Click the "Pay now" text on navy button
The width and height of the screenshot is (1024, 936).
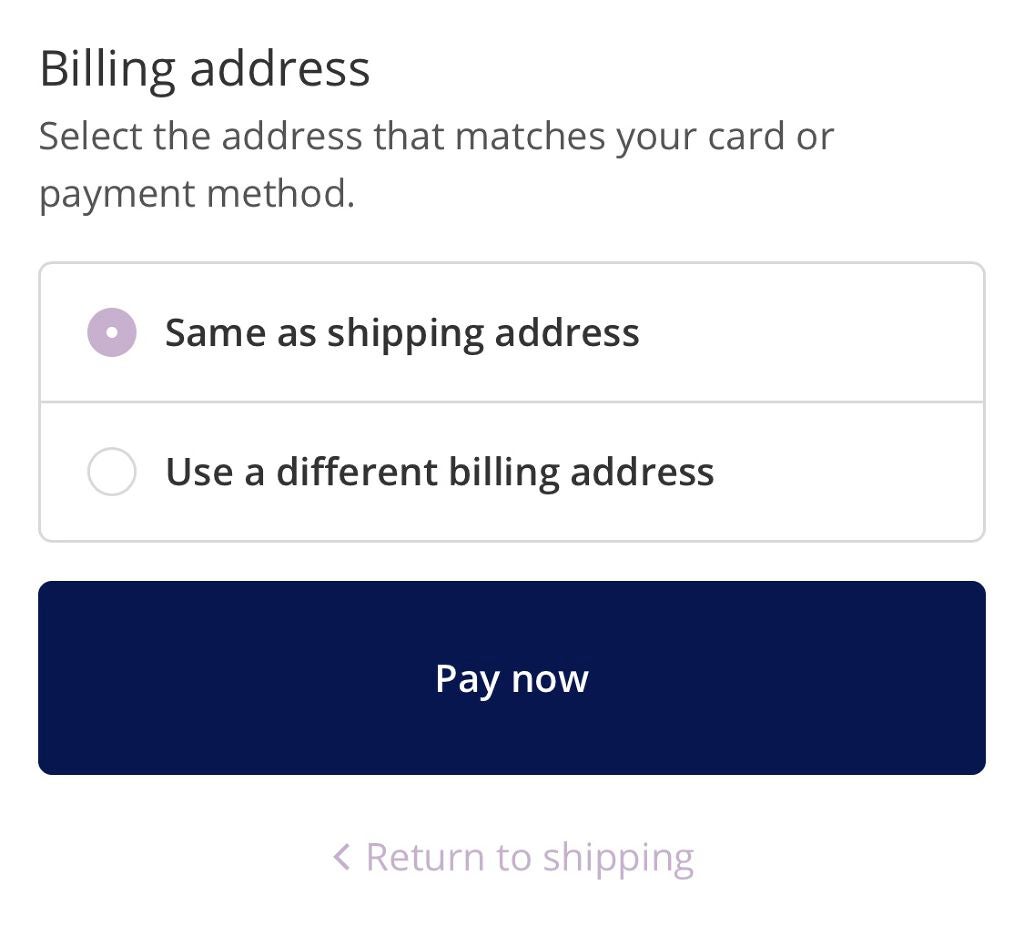[x=512, y=679]
